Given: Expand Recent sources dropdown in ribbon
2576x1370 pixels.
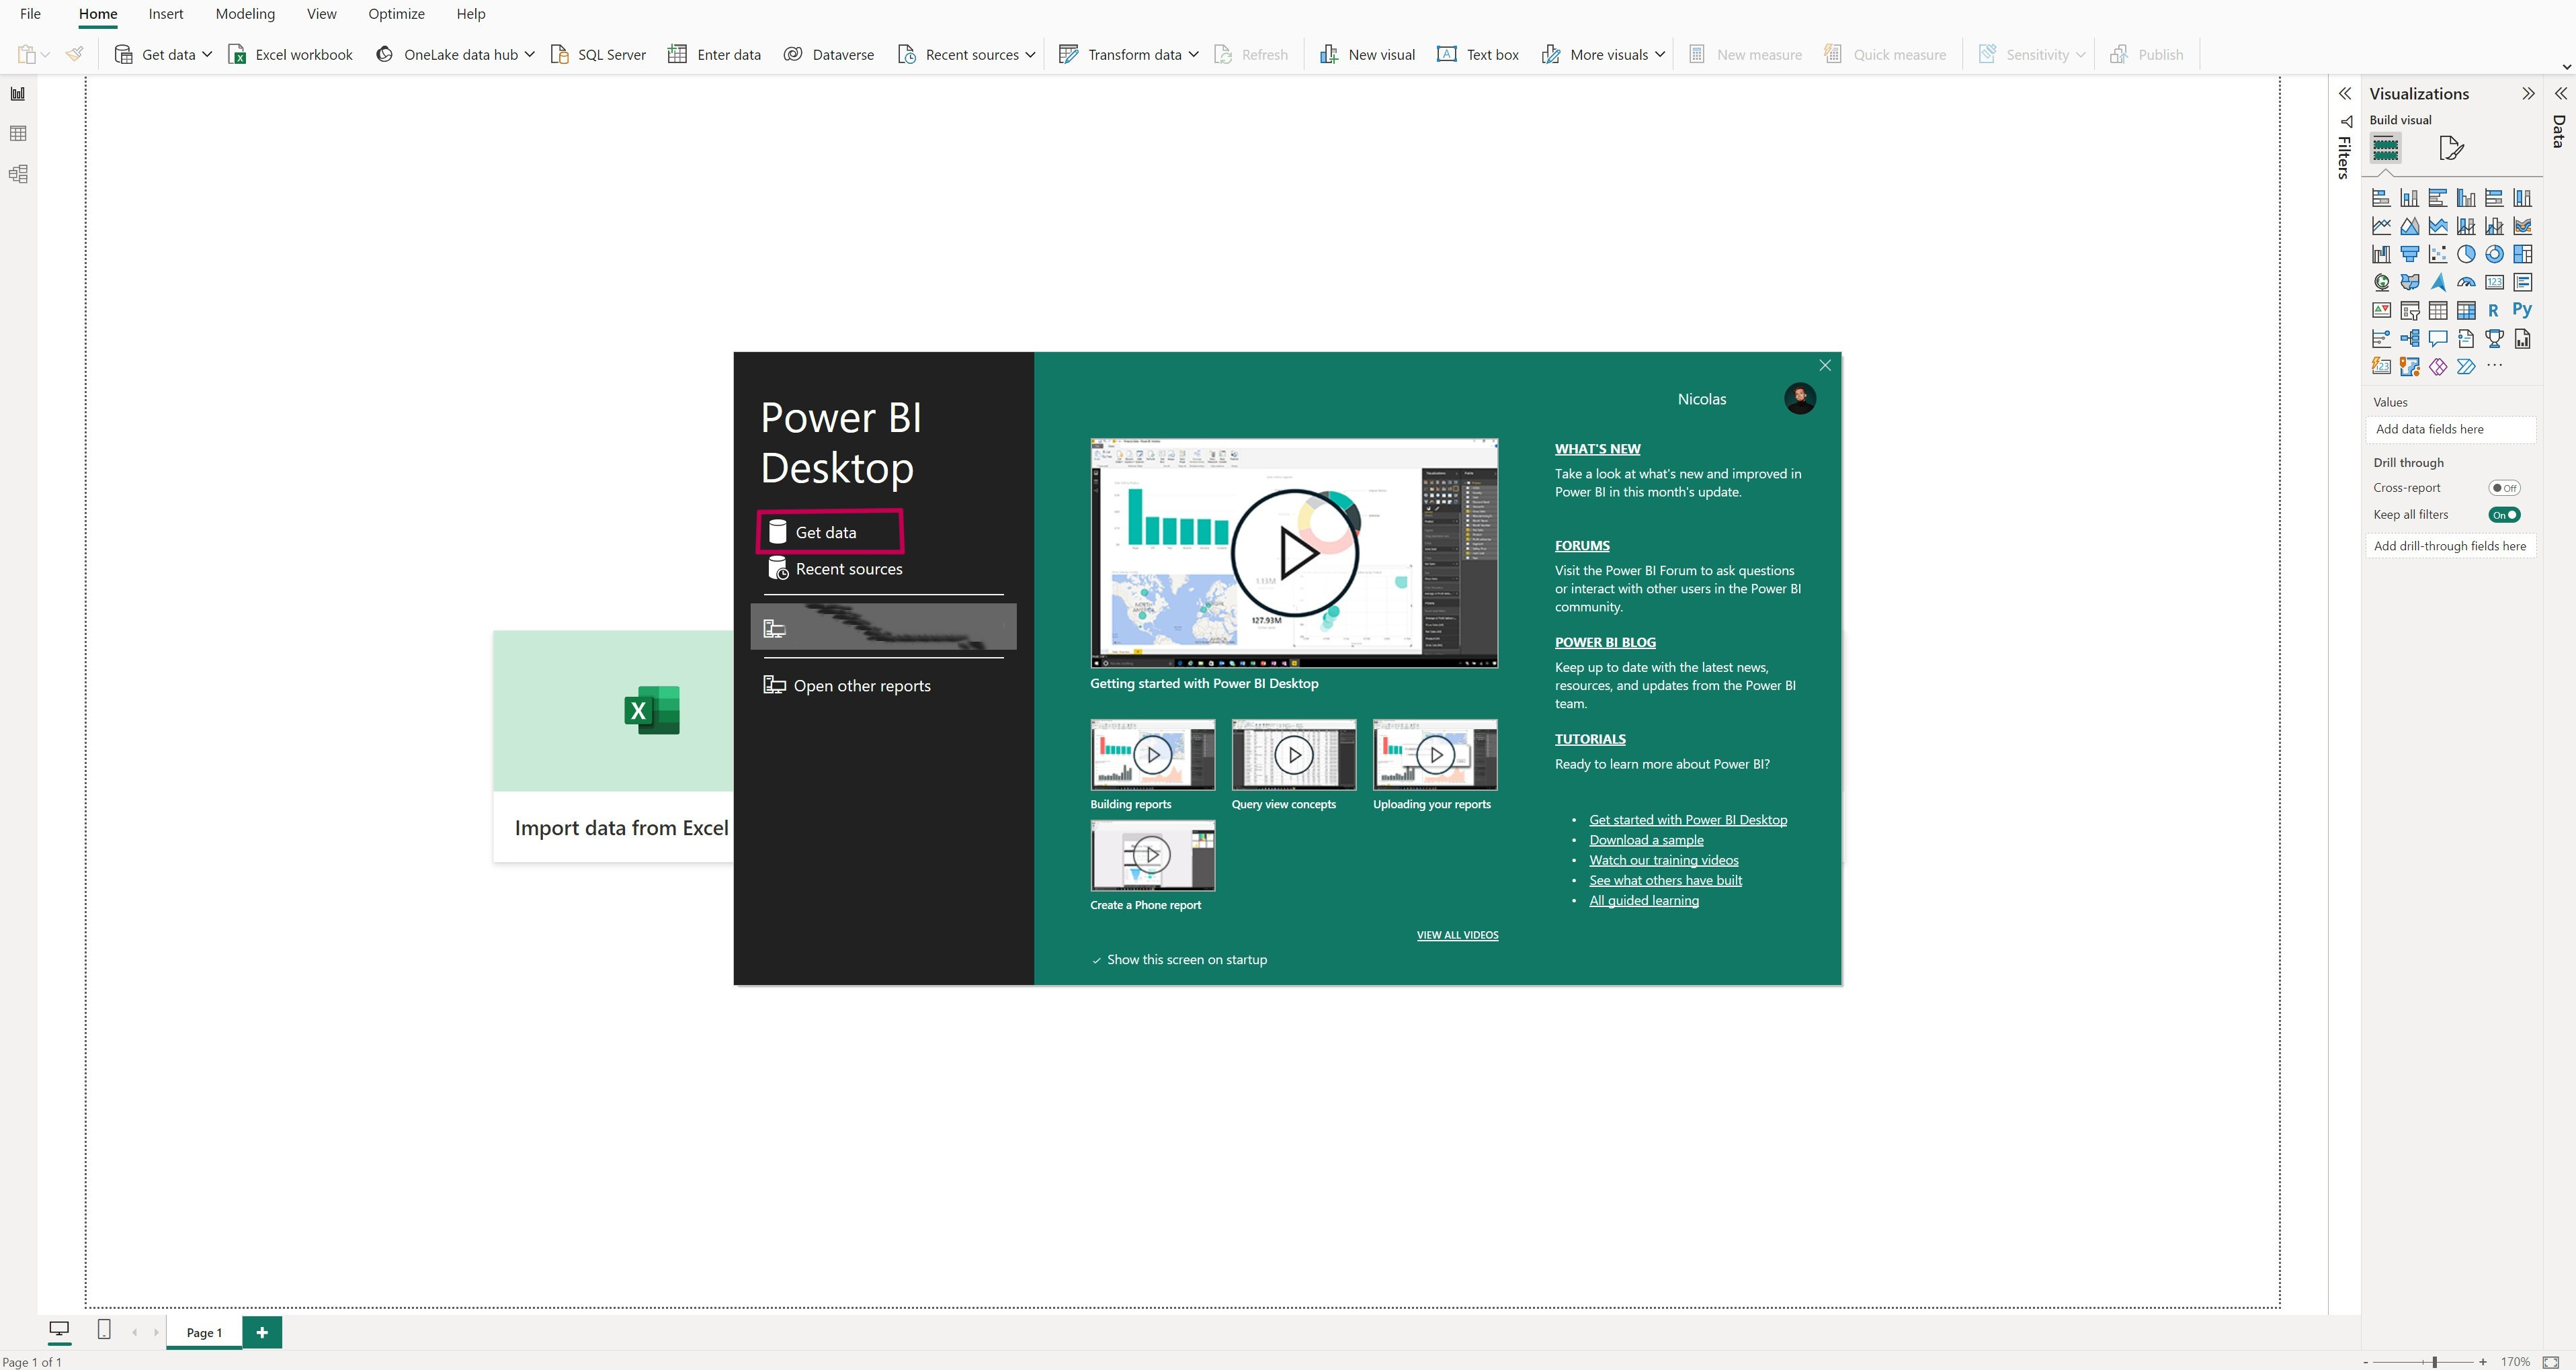Looking at the screenshot, I should pos(1030,55).
